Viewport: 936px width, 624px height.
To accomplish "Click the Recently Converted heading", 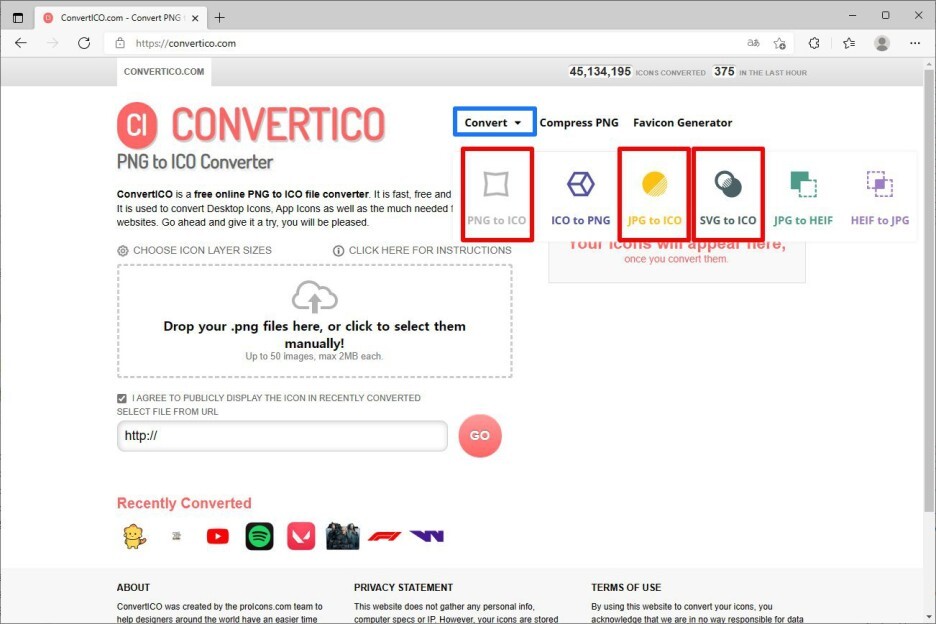I will coord(184,503).
